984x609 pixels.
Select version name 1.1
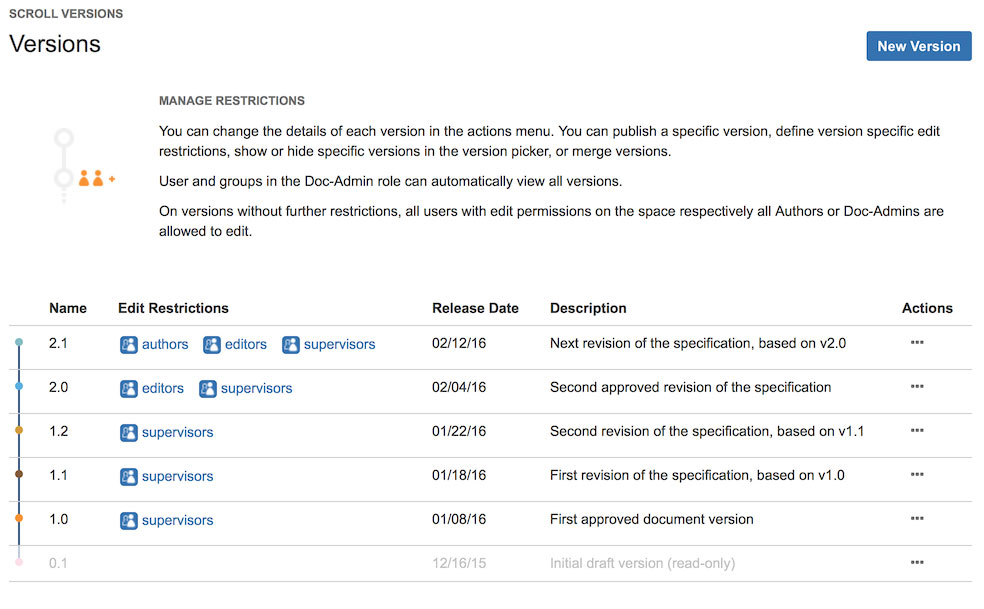(58, 475)
